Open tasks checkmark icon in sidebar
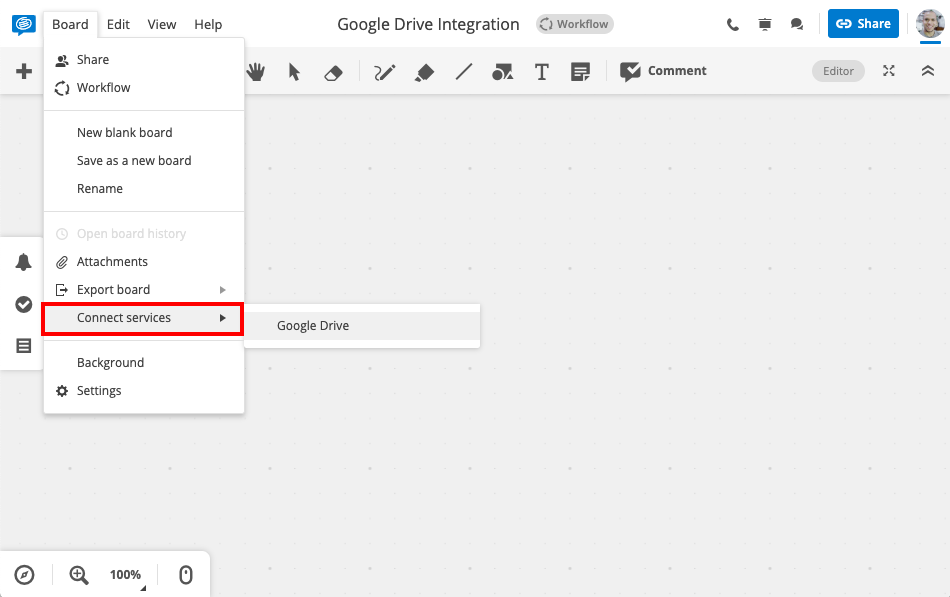Screen dimensions: 950x597 click(x=24, y=304)
